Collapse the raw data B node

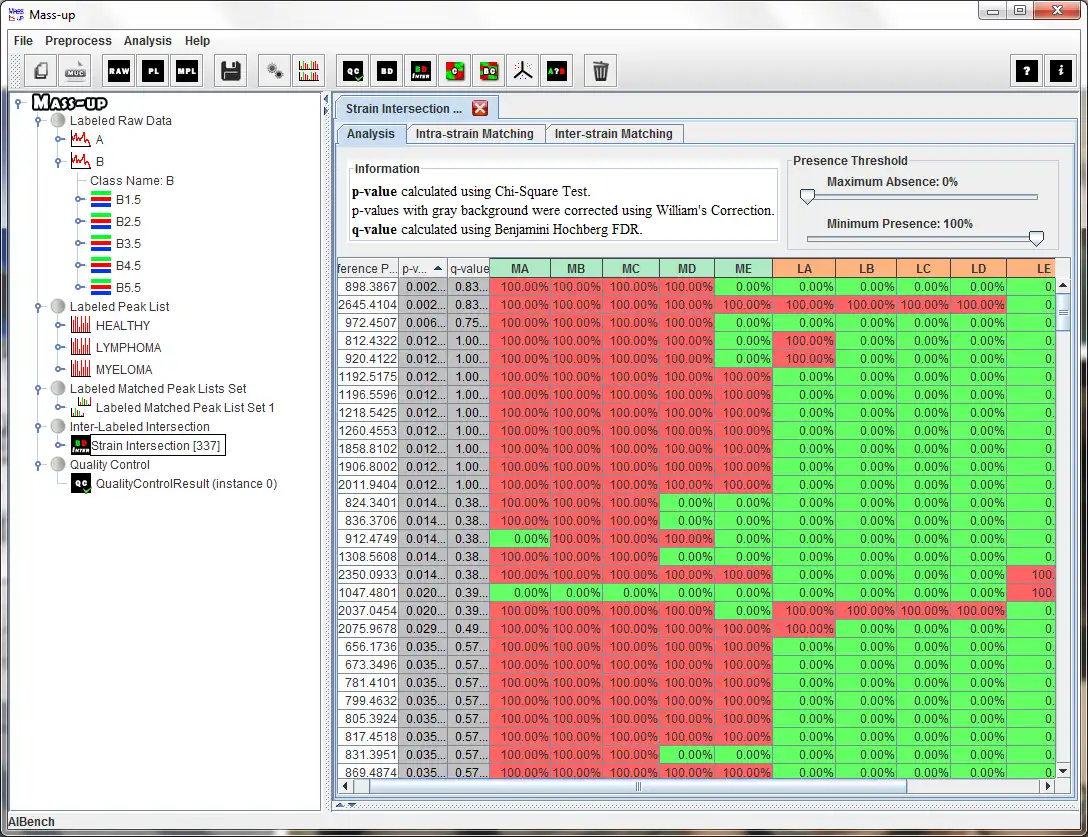pos(58,162)
